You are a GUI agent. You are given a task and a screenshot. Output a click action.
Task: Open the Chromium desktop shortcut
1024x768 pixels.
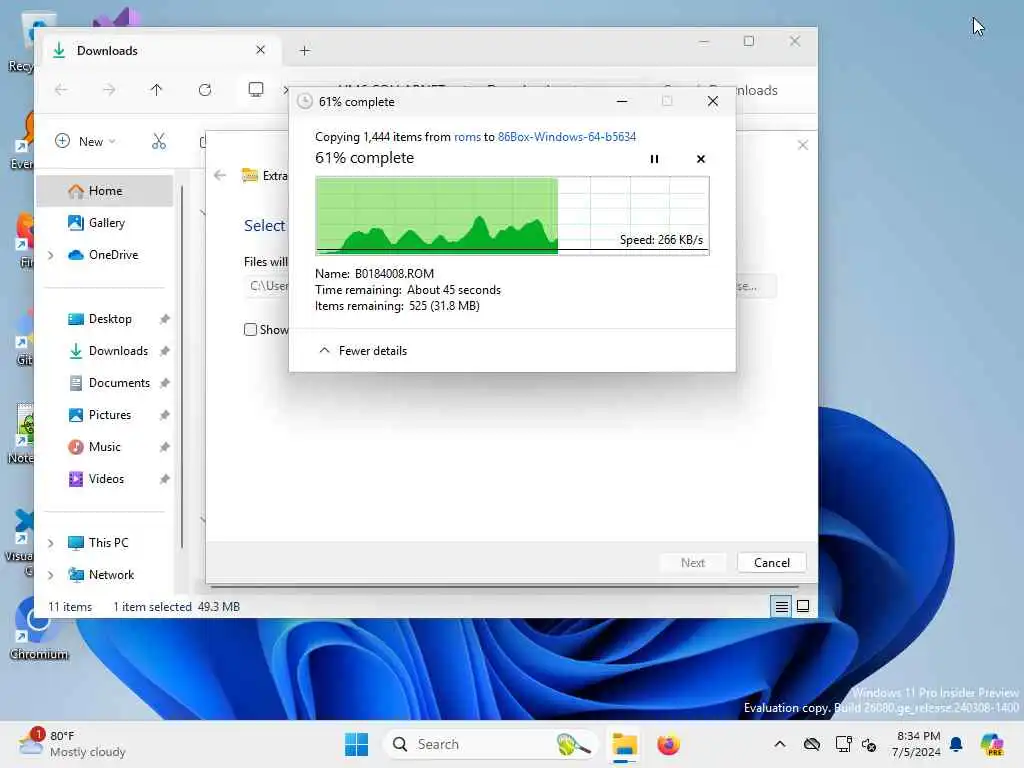38,628
